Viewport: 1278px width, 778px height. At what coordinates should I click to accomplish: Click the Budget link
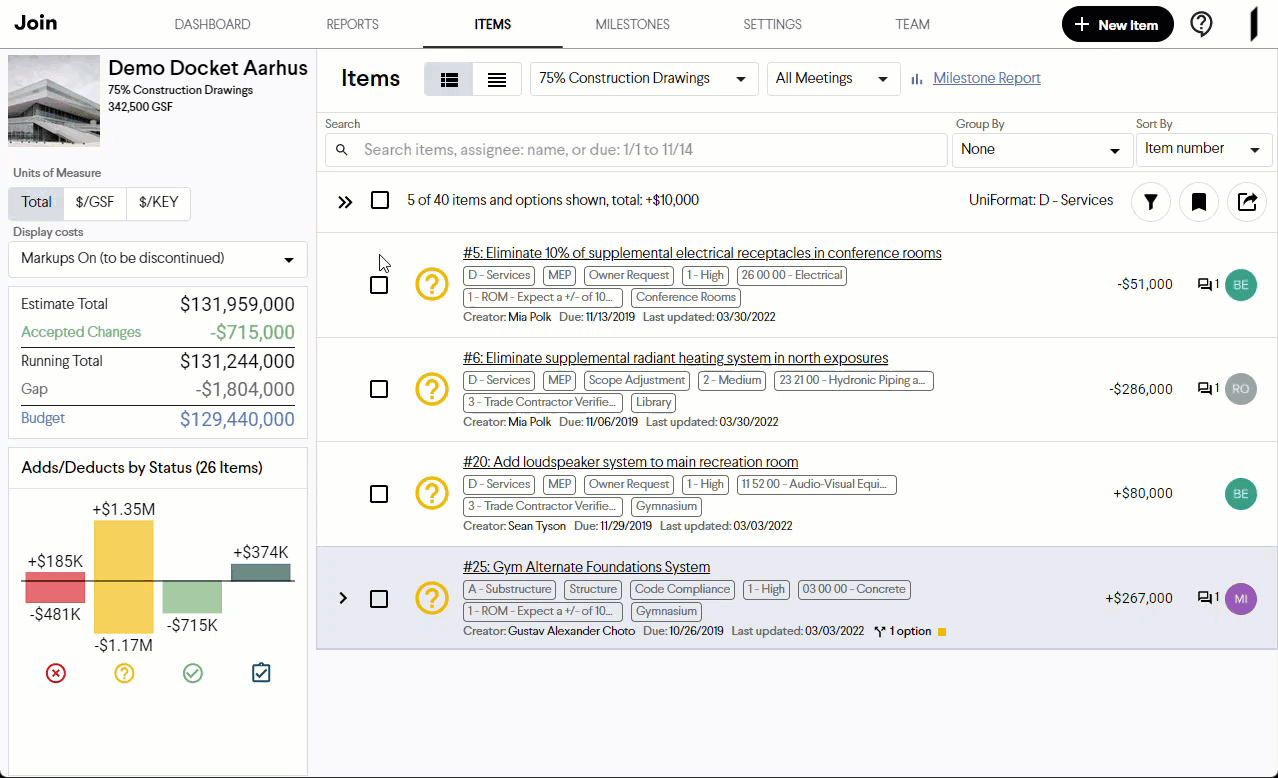43,418
